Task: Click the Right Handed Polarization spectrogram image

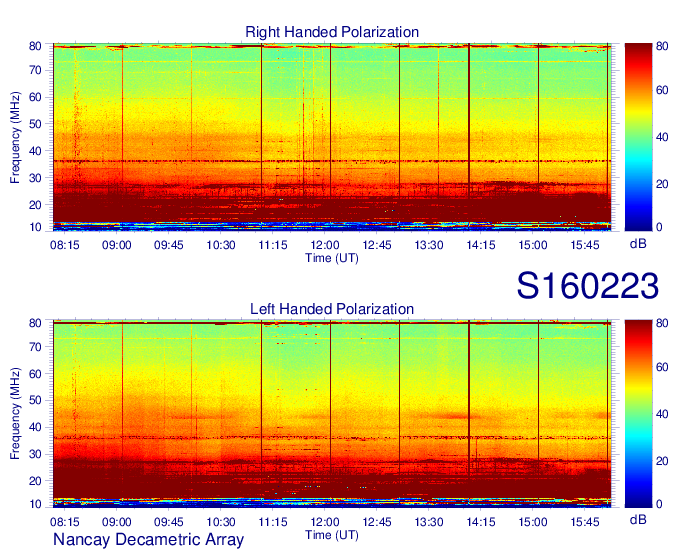Action: click(332, 137)
